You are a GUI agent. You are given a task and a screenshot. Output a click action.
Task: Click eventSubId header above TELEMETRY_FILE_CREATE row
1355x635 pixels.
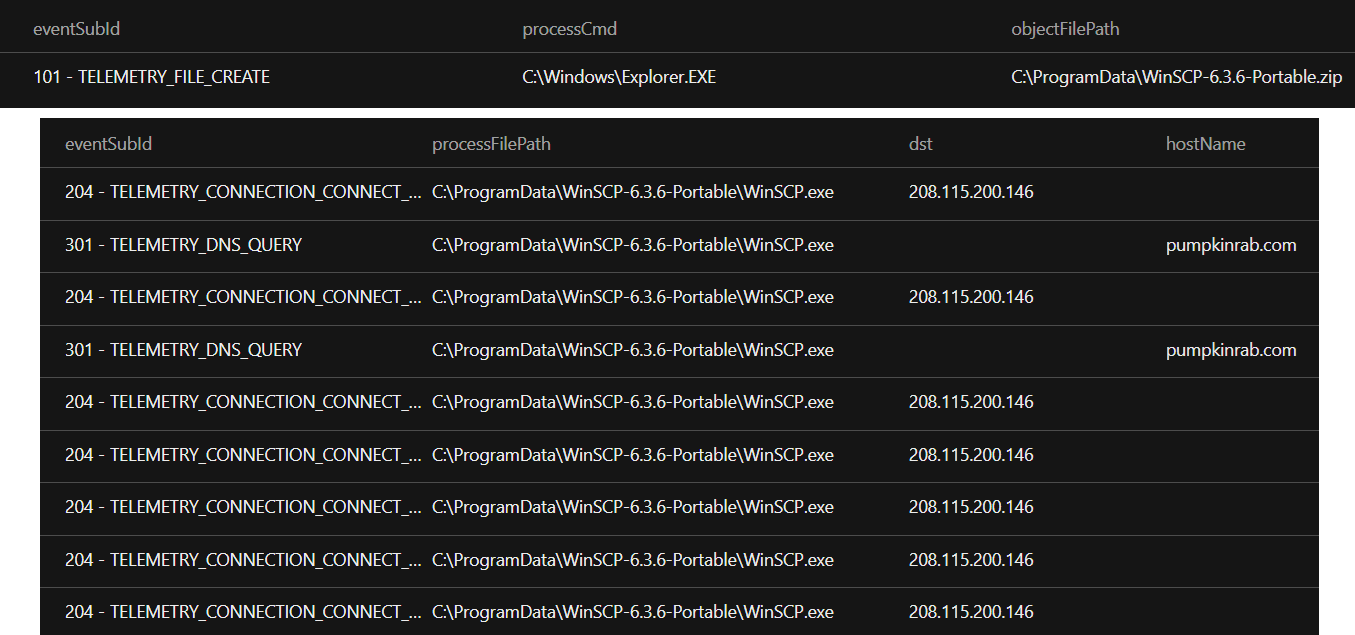coord(76,29)
